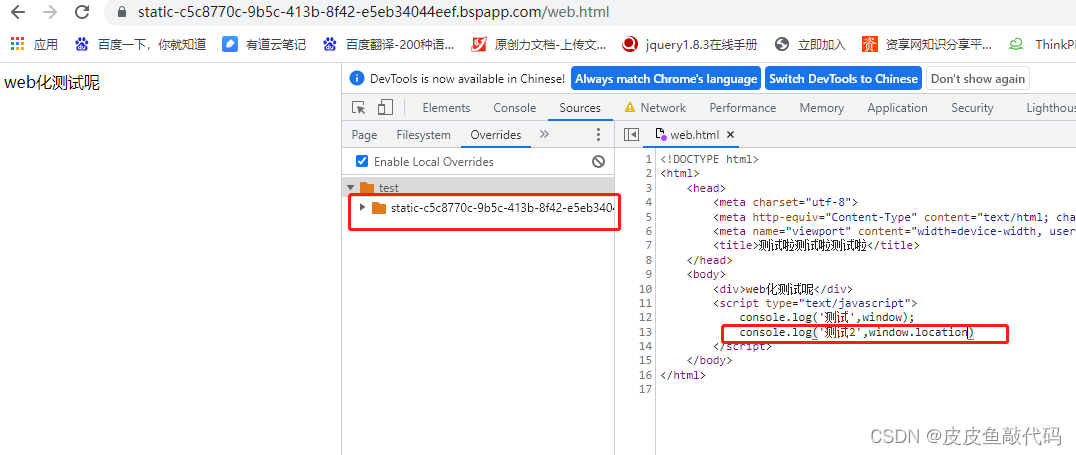Screen dimensions: 1076x455
Task: Click the clear overrides configuration icon
Action: [x=598, y=162]
